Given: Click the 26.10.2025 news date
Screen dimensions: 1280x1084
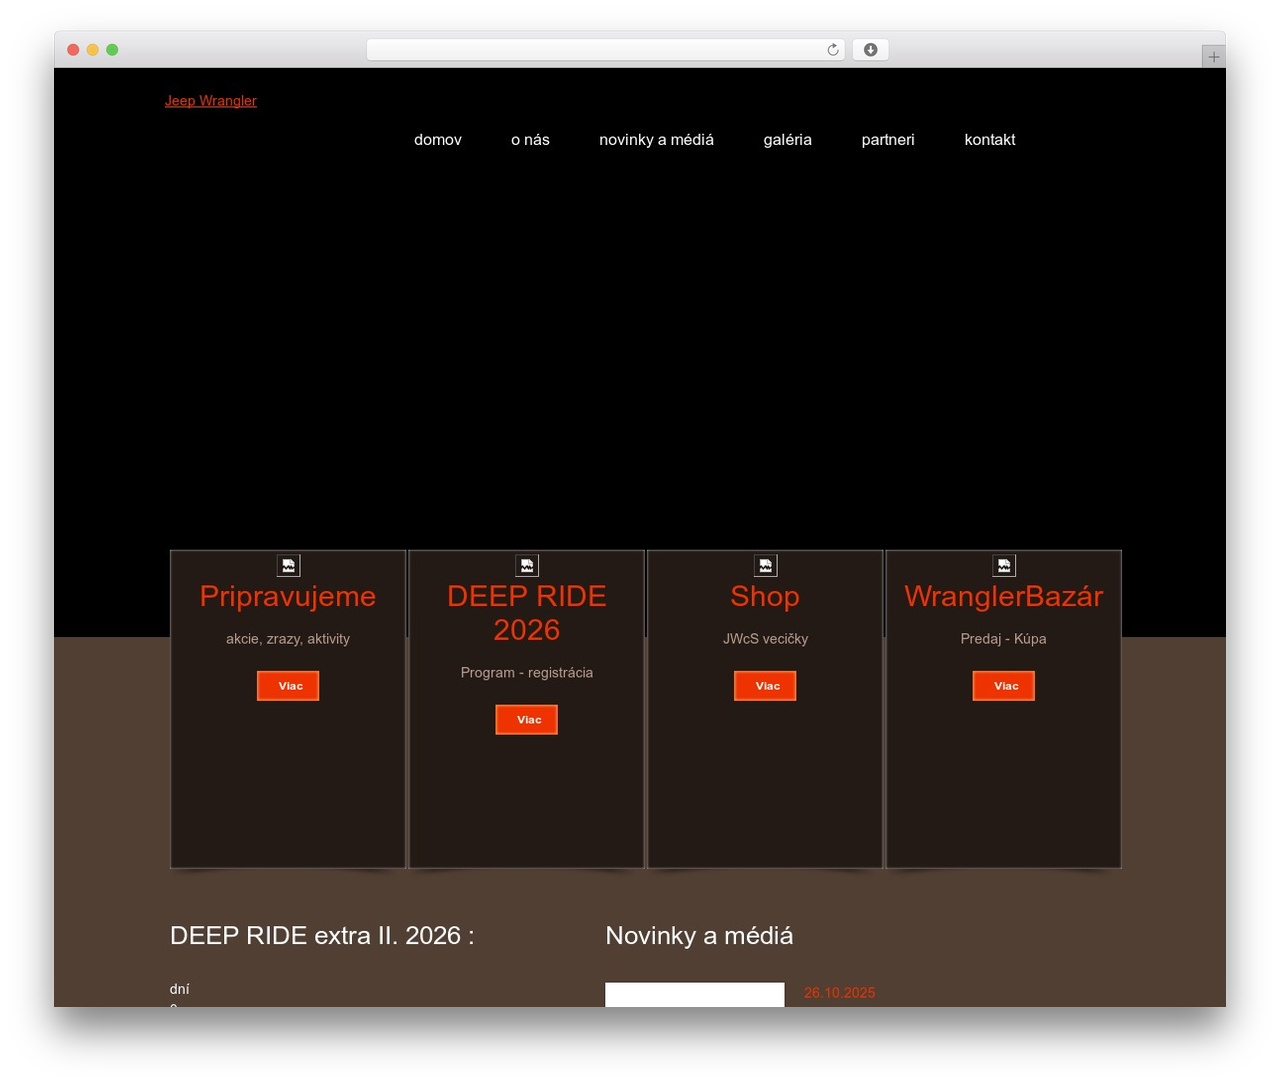Looking at the screenshot, I should [x=840, y=993].
